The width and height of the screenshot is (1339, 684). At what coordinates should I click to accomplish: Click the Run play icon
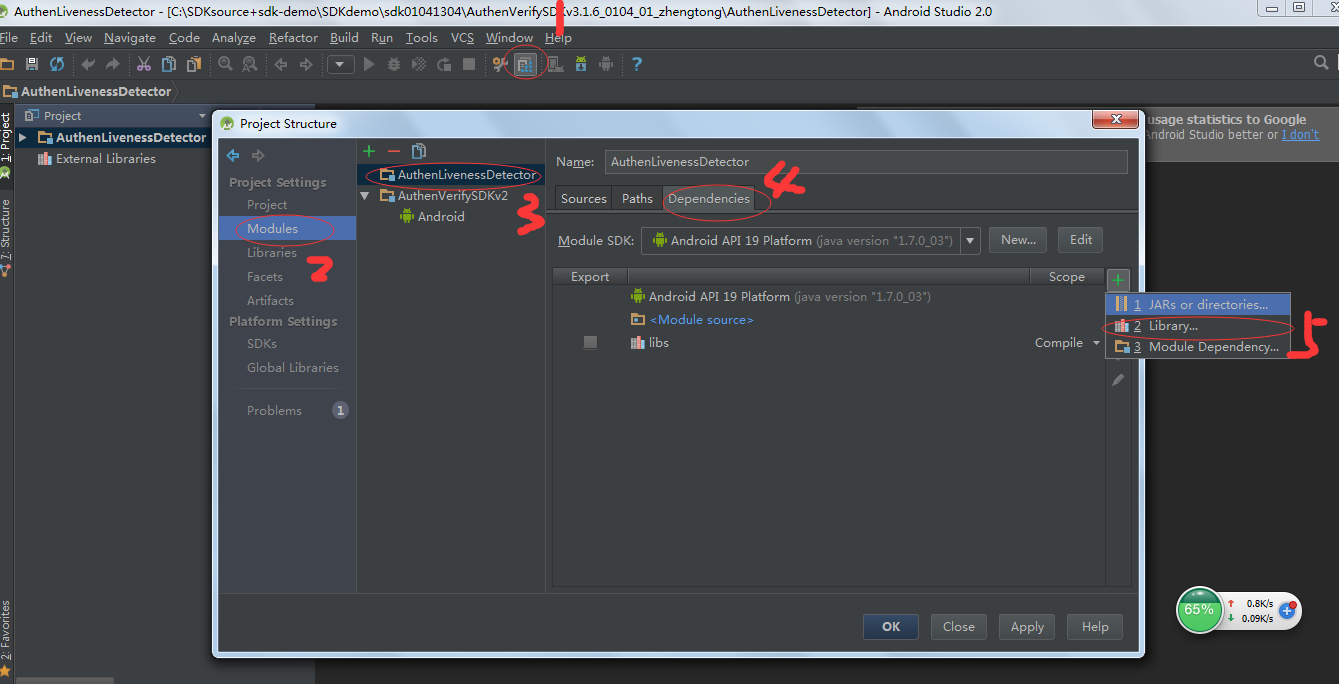click(x=369, y=64)
